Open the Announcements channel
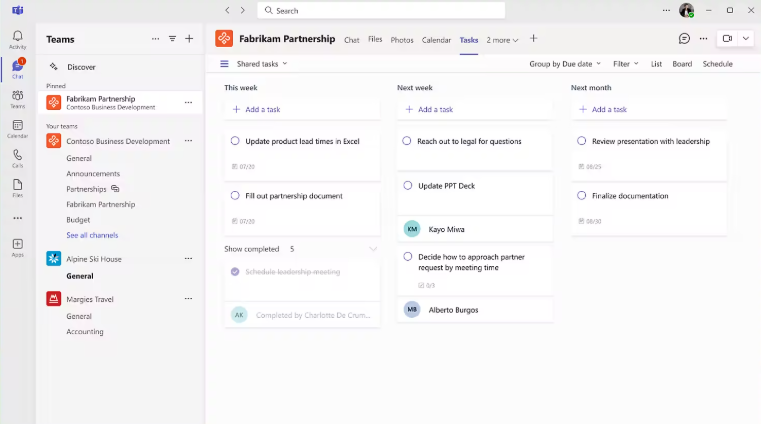This screenshot has height=424, width=761. 93,173
